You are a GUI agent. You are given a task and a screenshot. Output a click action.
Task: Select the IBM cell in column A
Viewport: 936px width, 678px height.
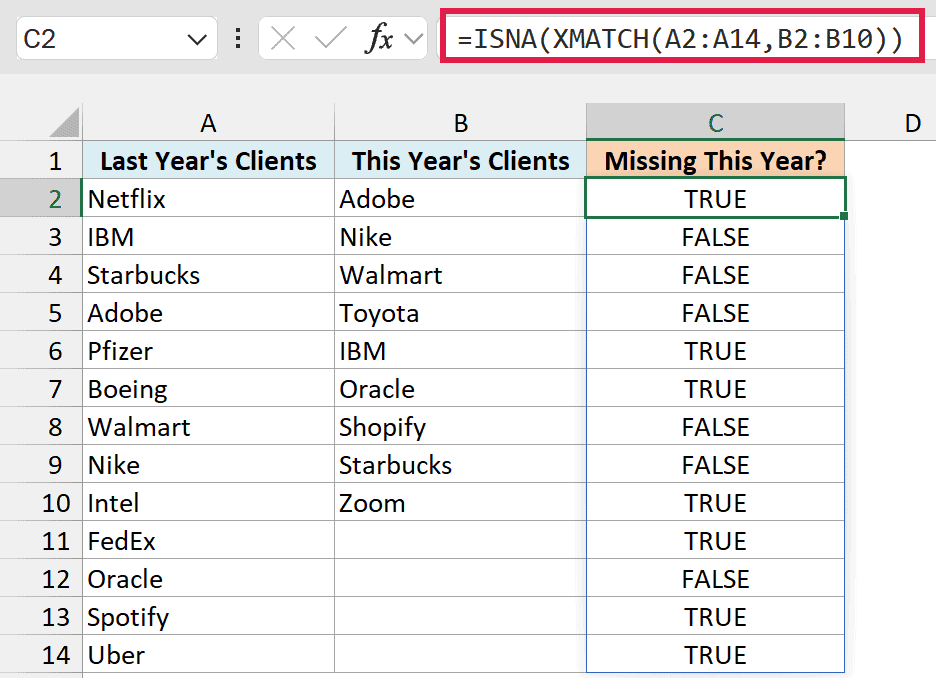pos(208,236)
